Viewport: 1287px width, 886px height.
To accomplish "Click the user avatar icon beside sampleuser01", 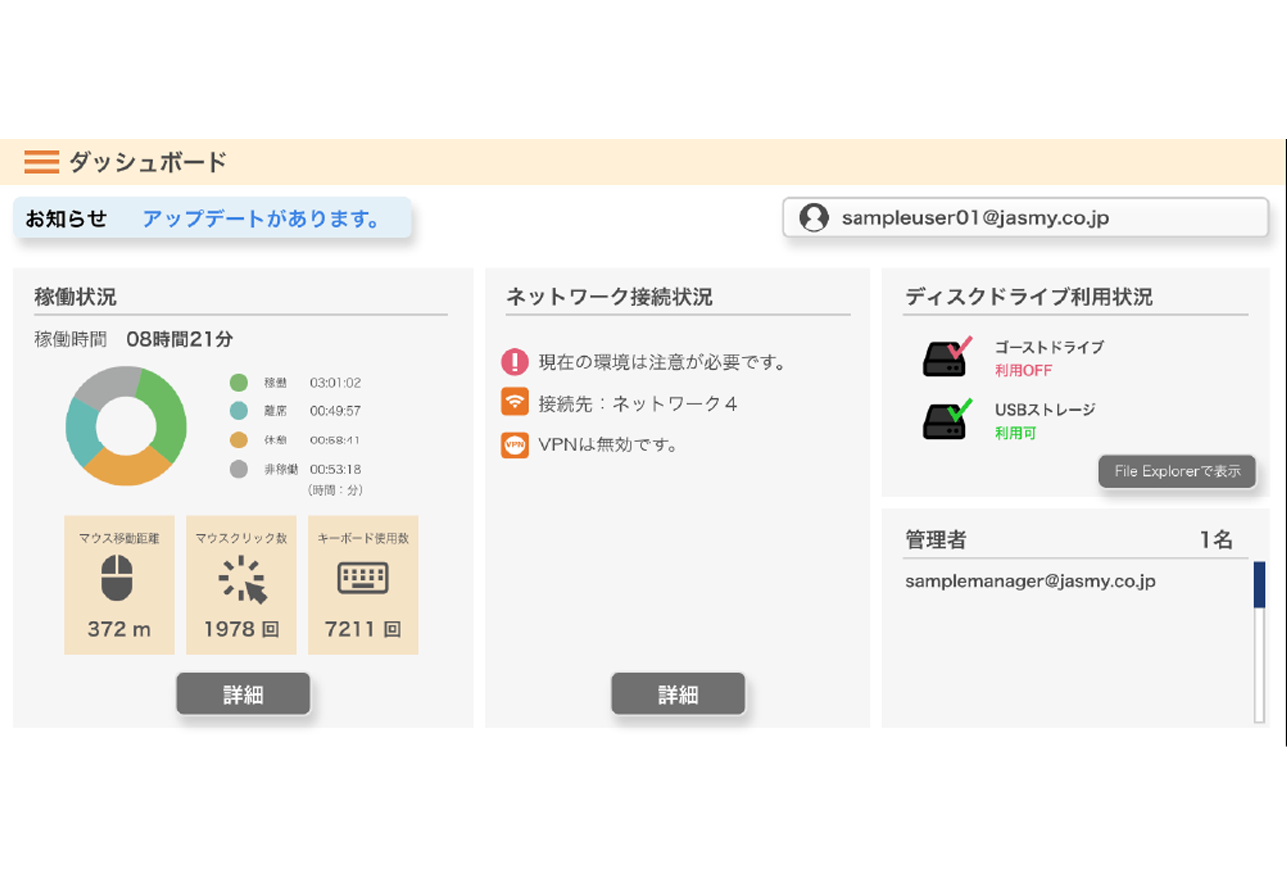I will [814, 218].
